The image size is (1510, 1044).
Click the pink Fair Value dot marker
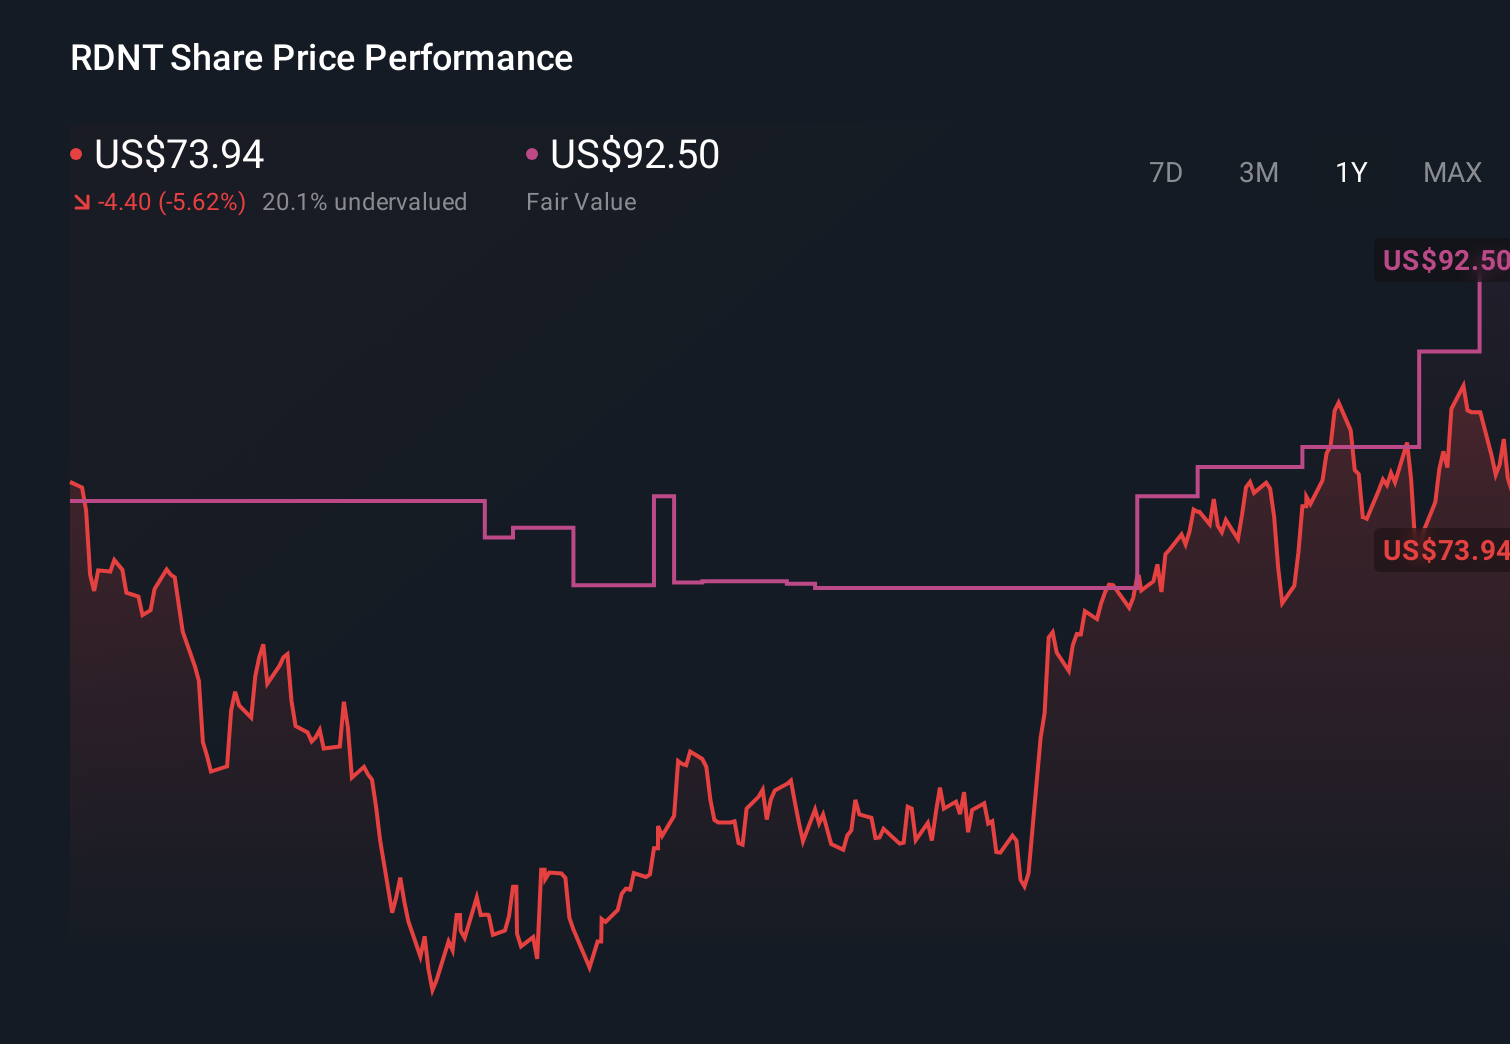[x=533, y=153]
